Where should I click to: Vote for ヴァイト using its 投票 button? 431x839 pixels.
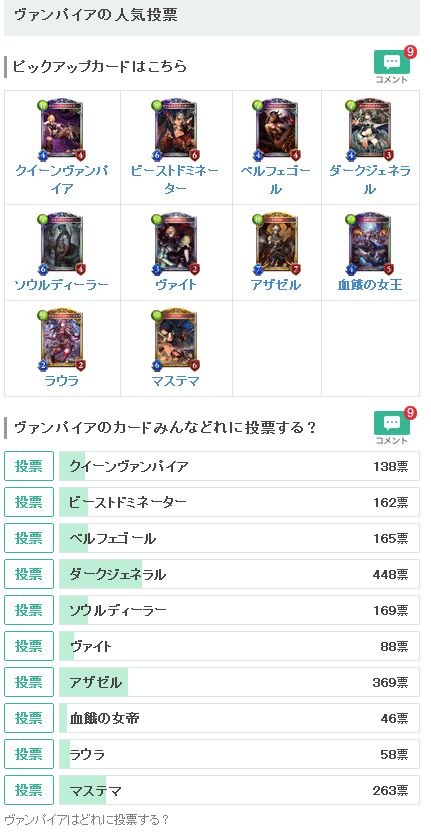coord(29,646)
